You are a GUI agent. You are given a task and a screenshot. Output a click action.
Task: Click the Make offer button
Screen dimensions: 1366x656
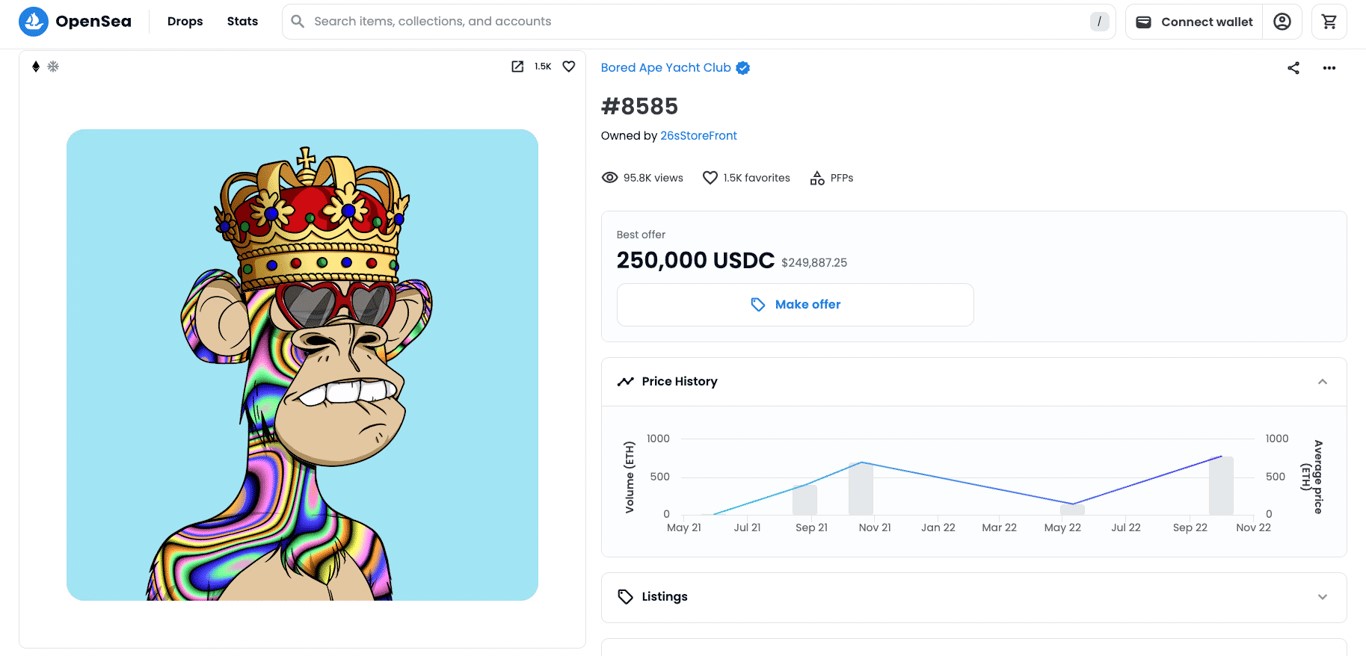pos(795,305)
